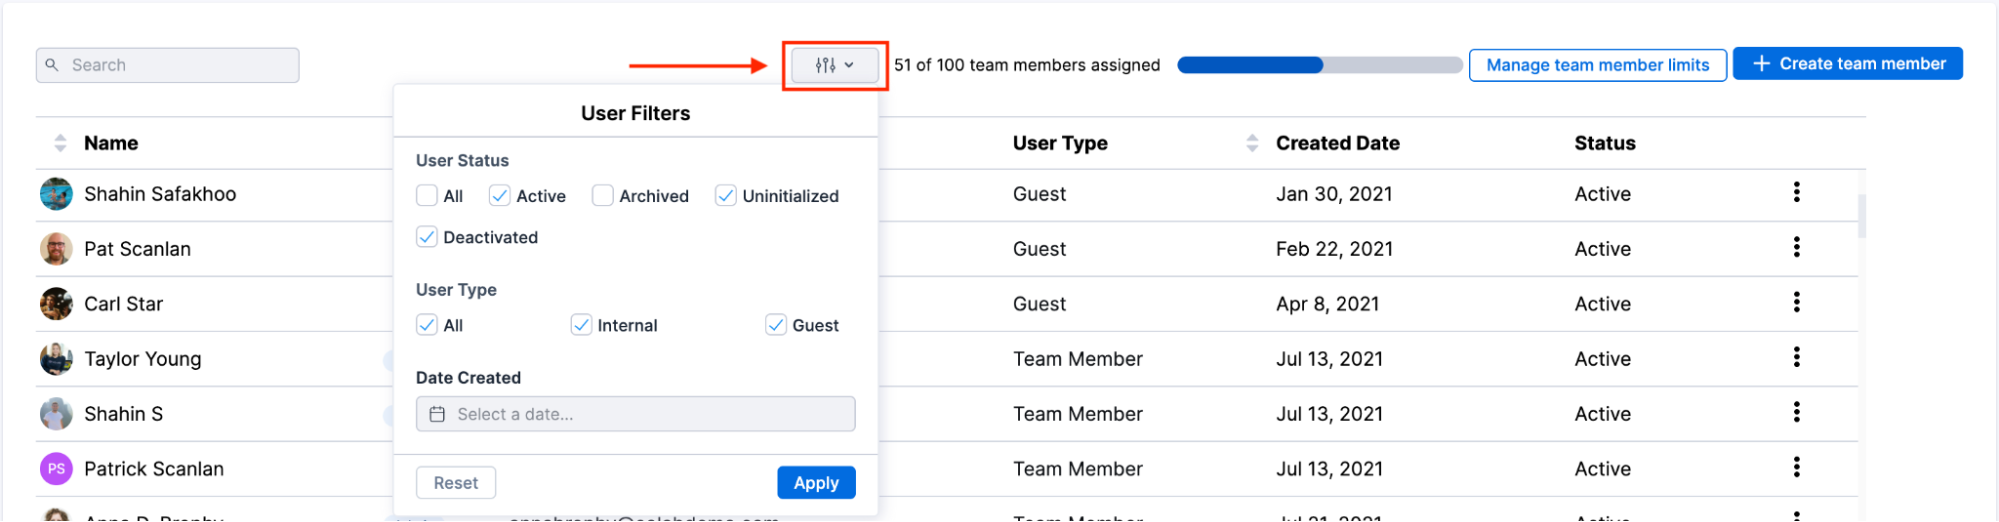
Task: Click the team members assigned progress bar
Action: click(1319, 65)
